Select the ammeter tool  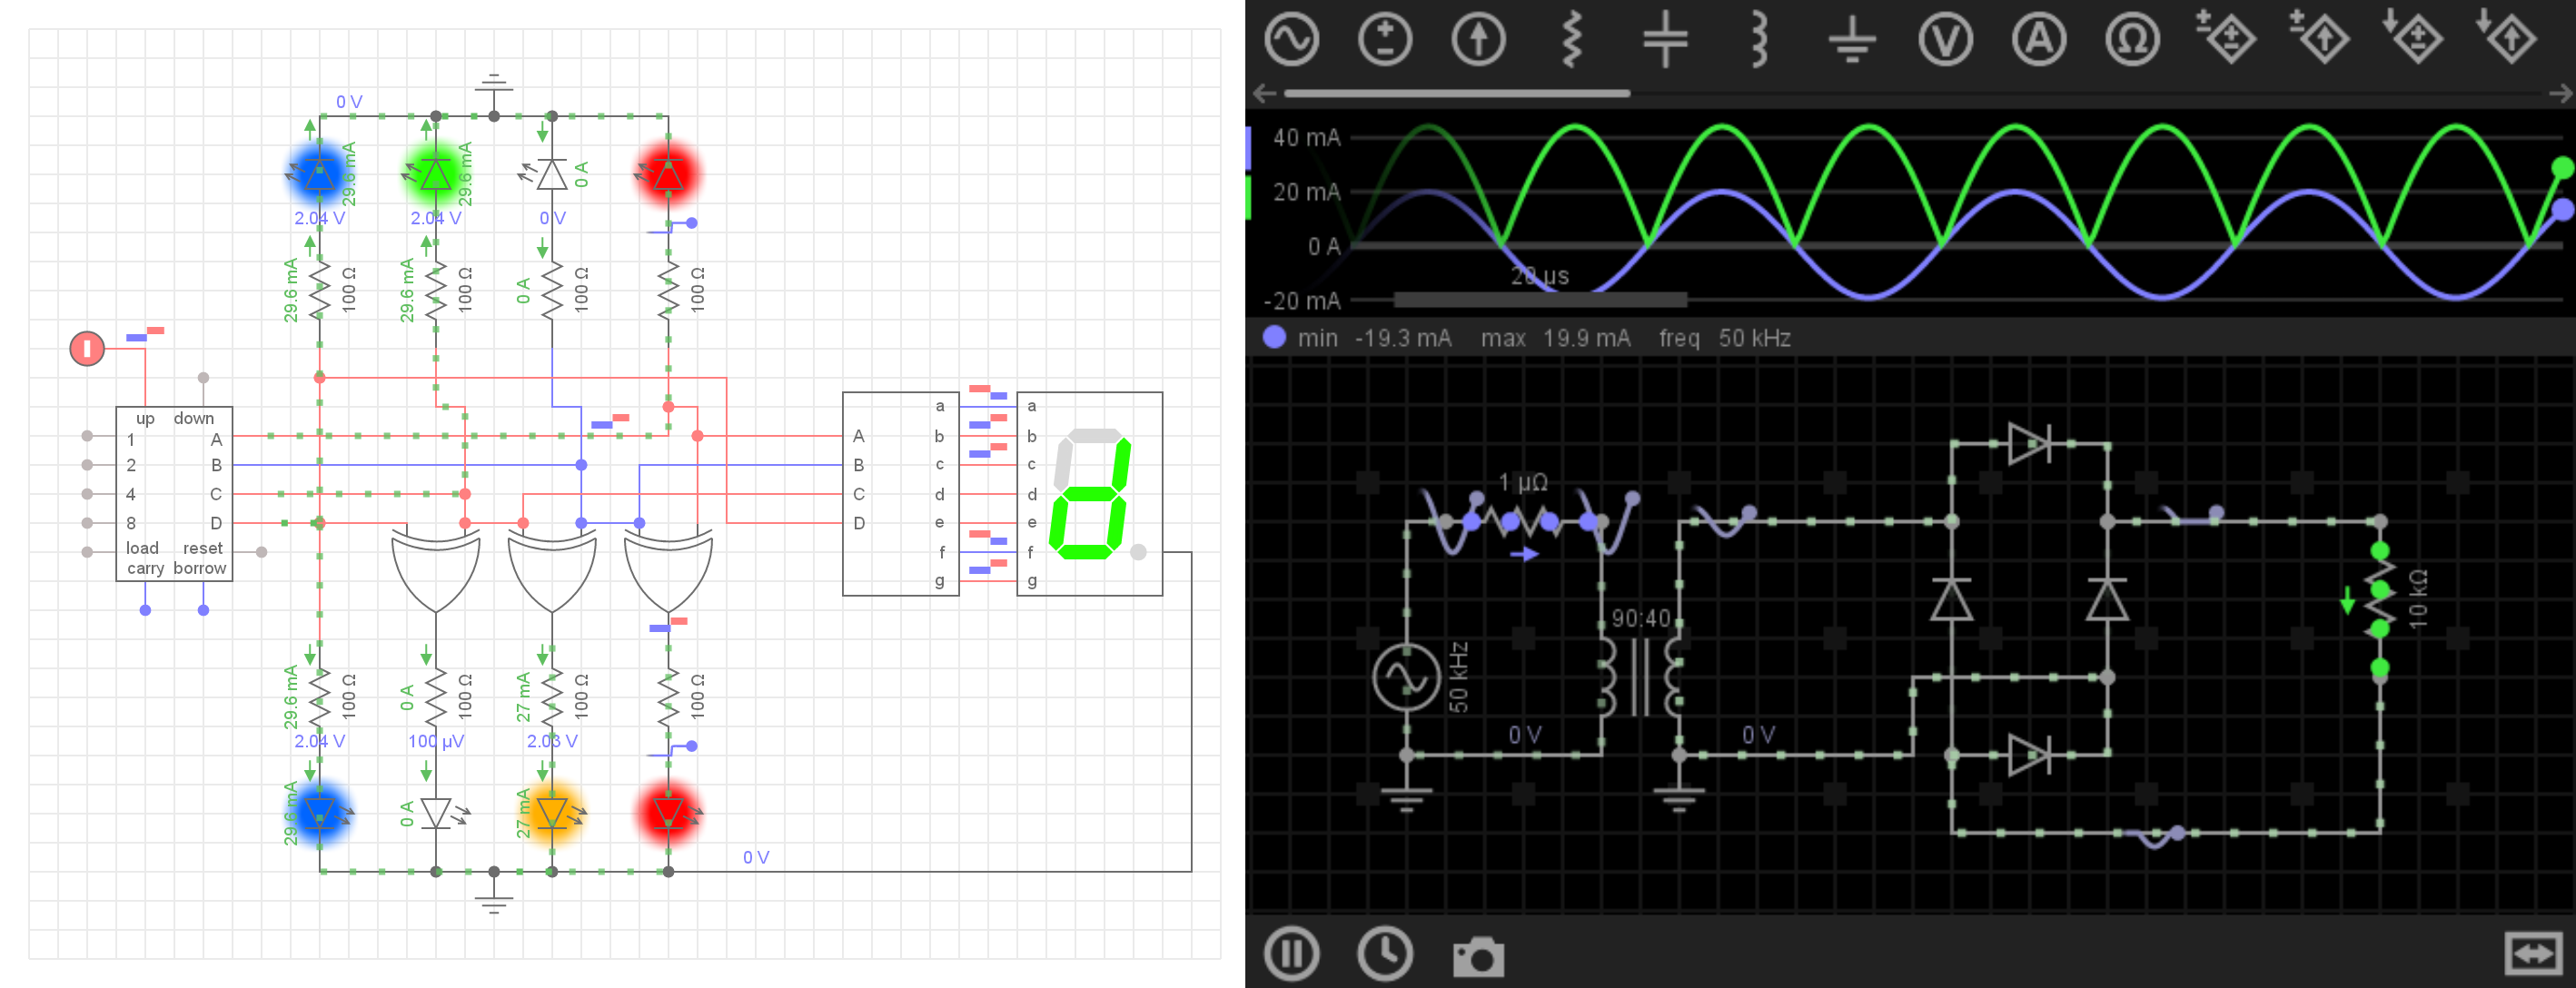pyautogui.click(x=2038, y=40)
